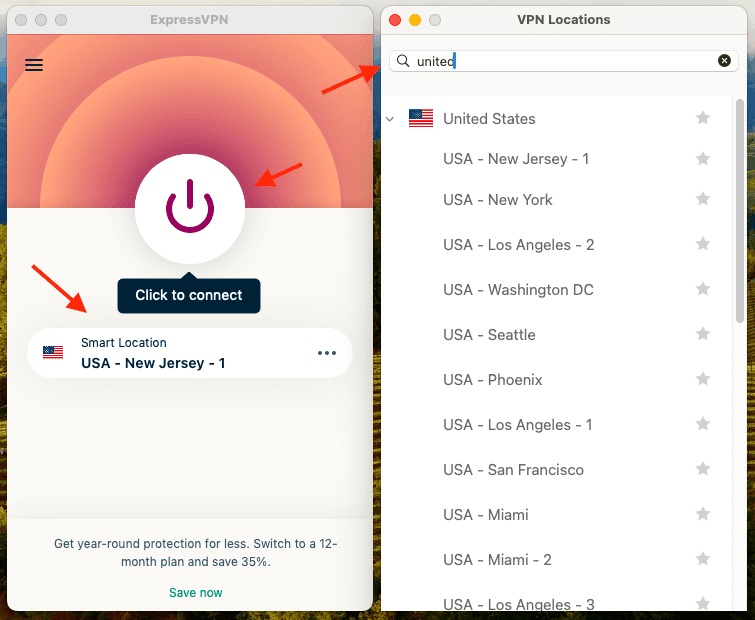Star the USA - Los Angeles - 1 location
Screen dimensions: 755x620
703,424
